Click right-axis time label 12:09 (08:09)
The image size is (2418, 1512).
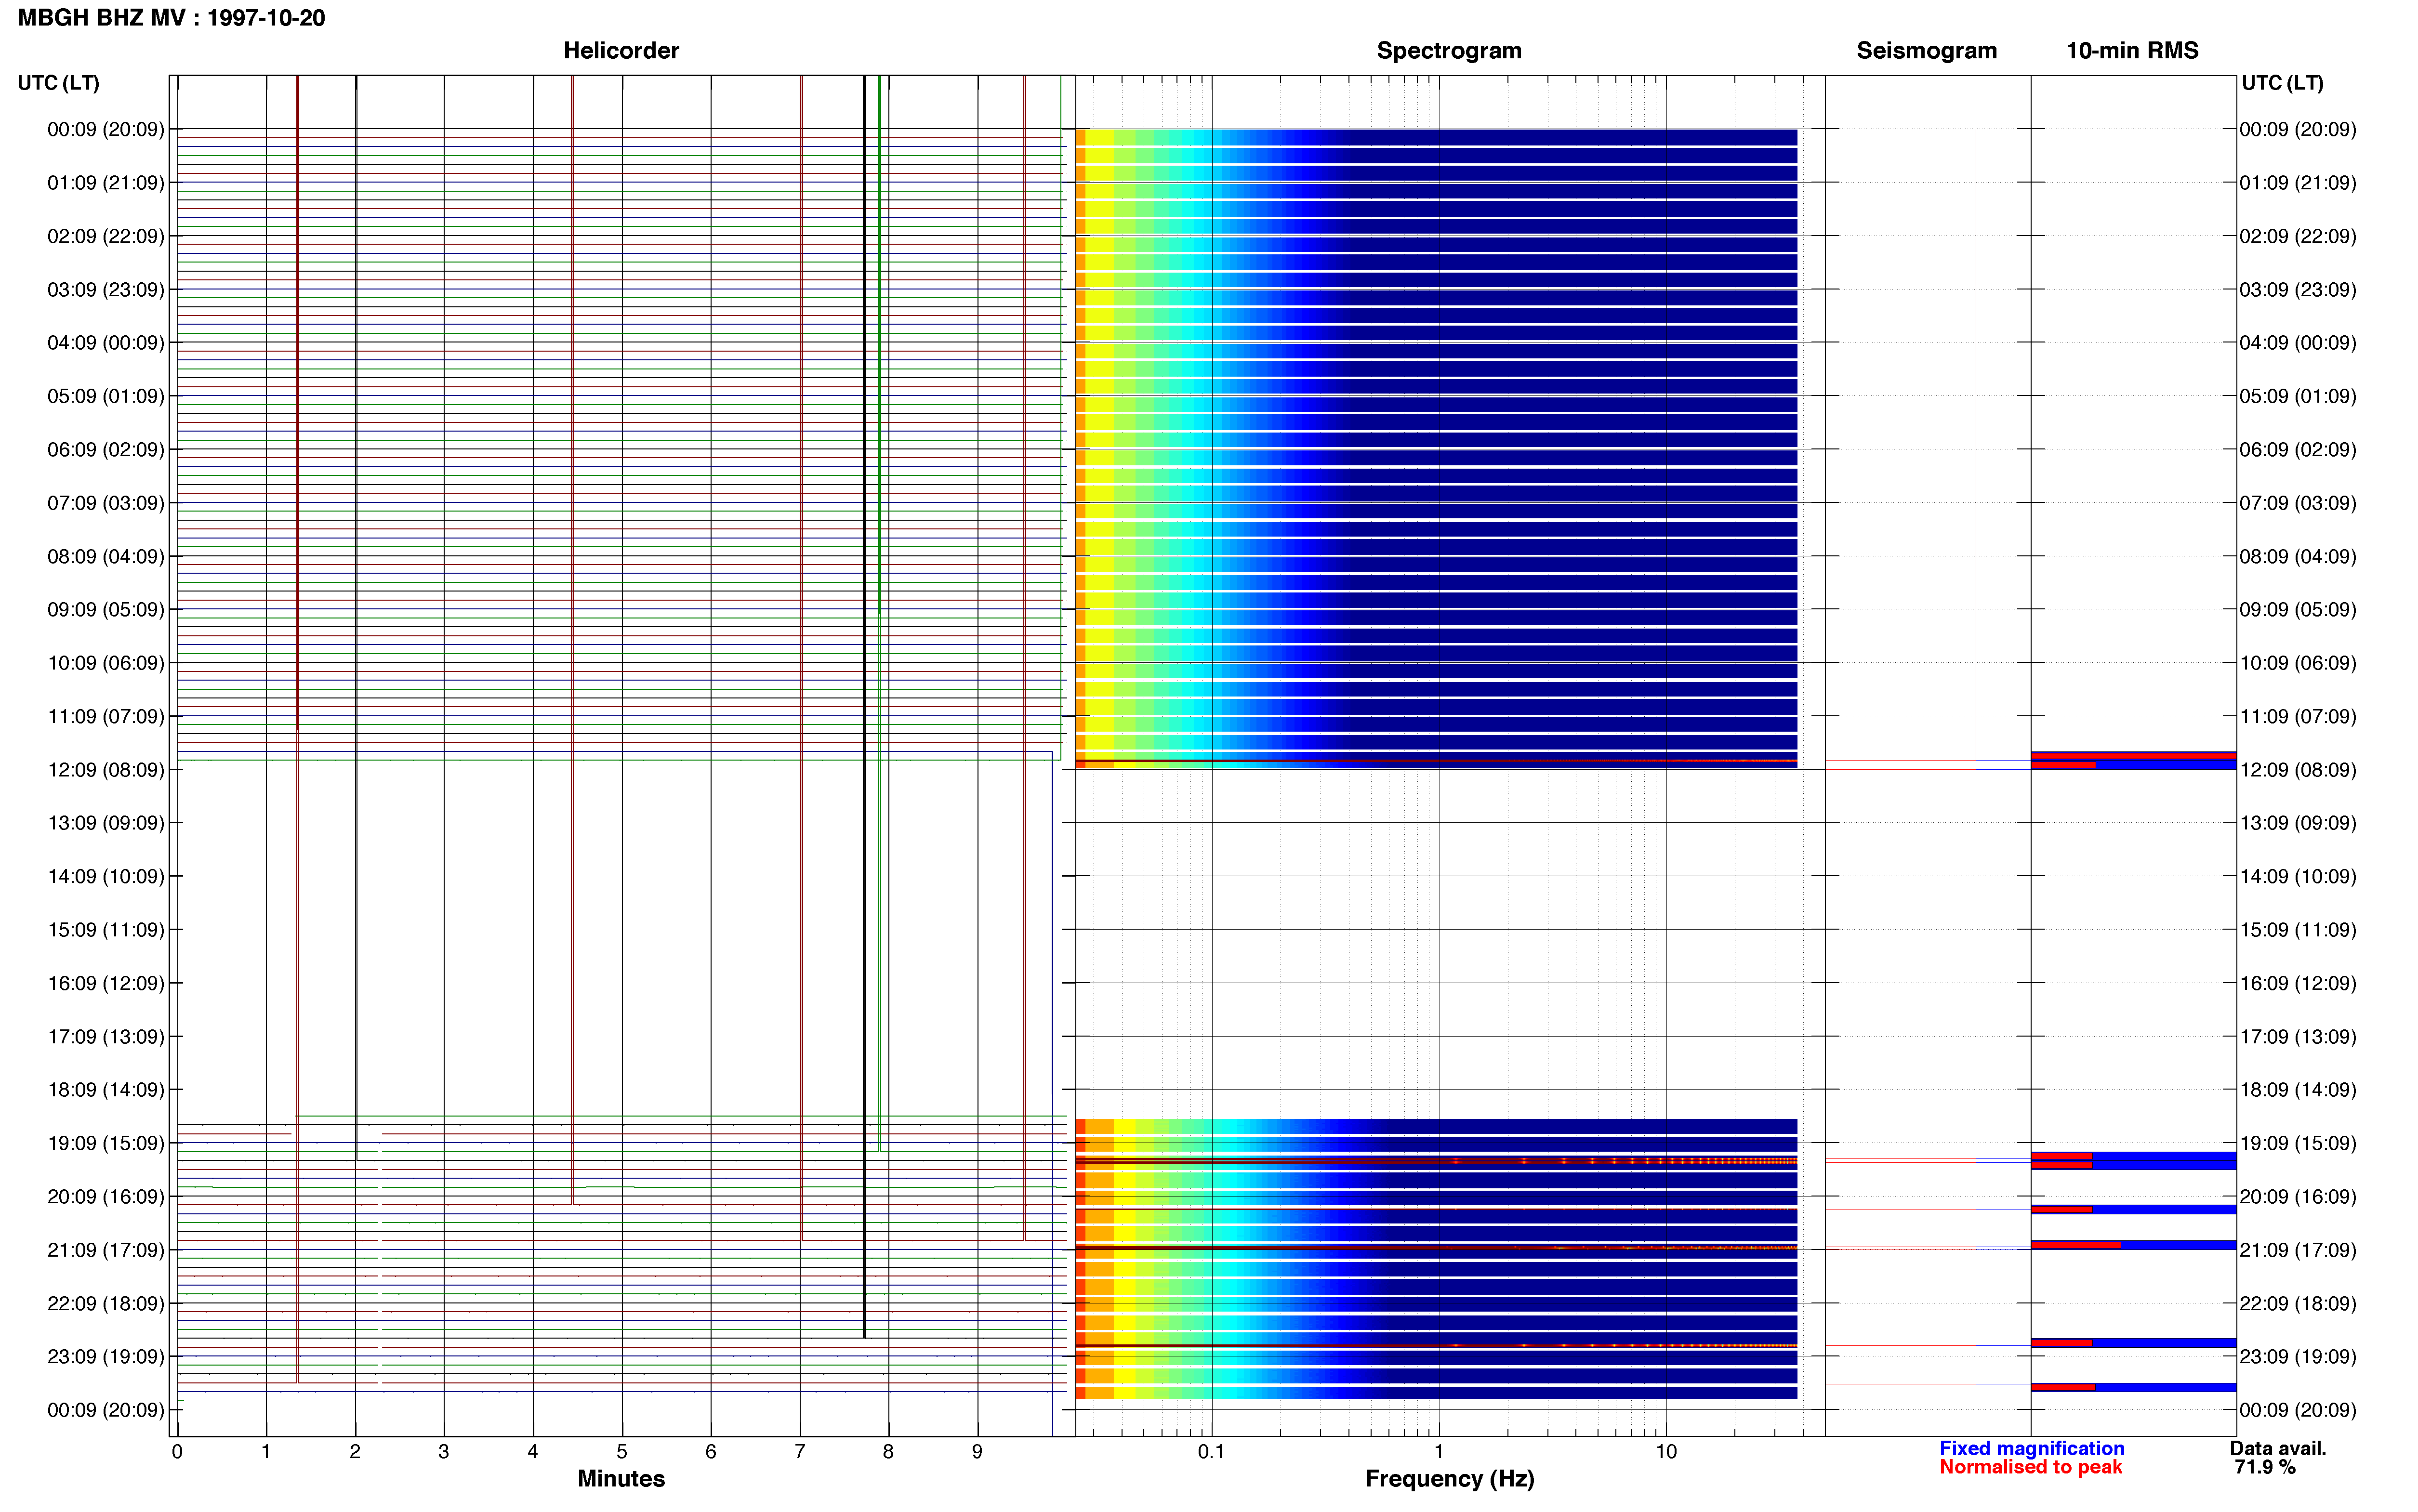pyautogui.click(x=2298, y=770)
